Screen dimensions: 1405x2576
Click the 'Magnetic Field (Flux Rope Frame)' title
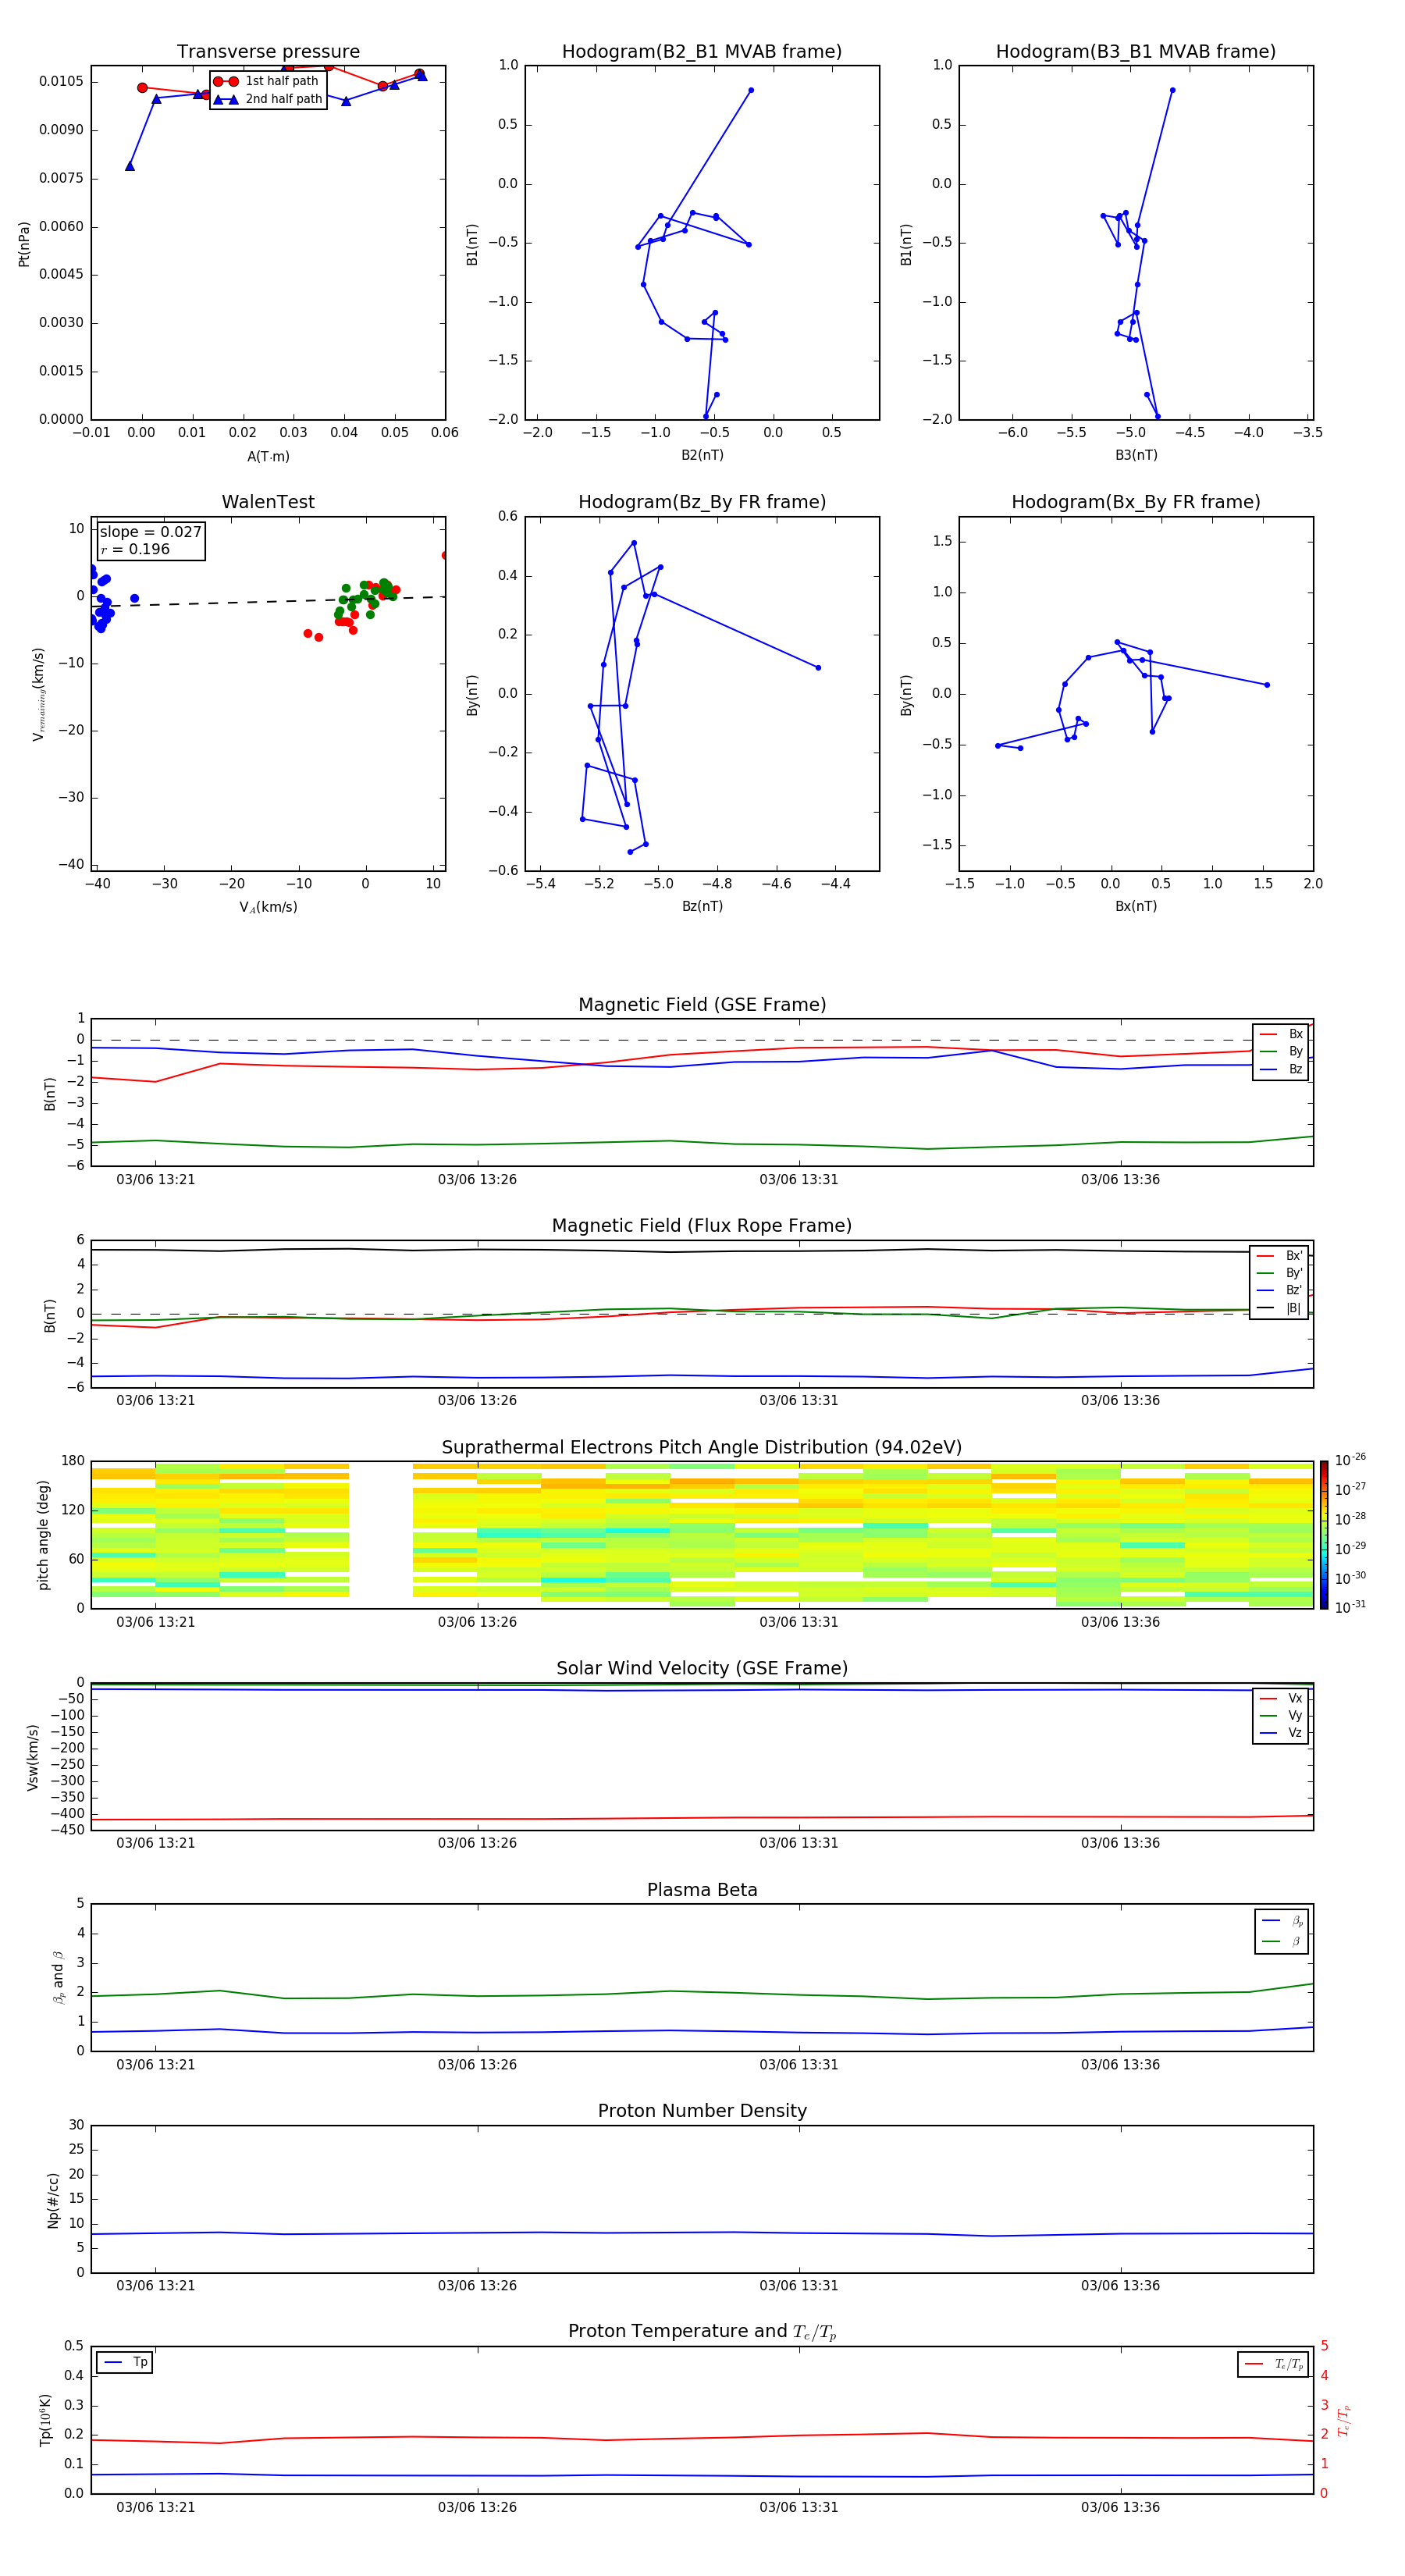point(702,1225)
